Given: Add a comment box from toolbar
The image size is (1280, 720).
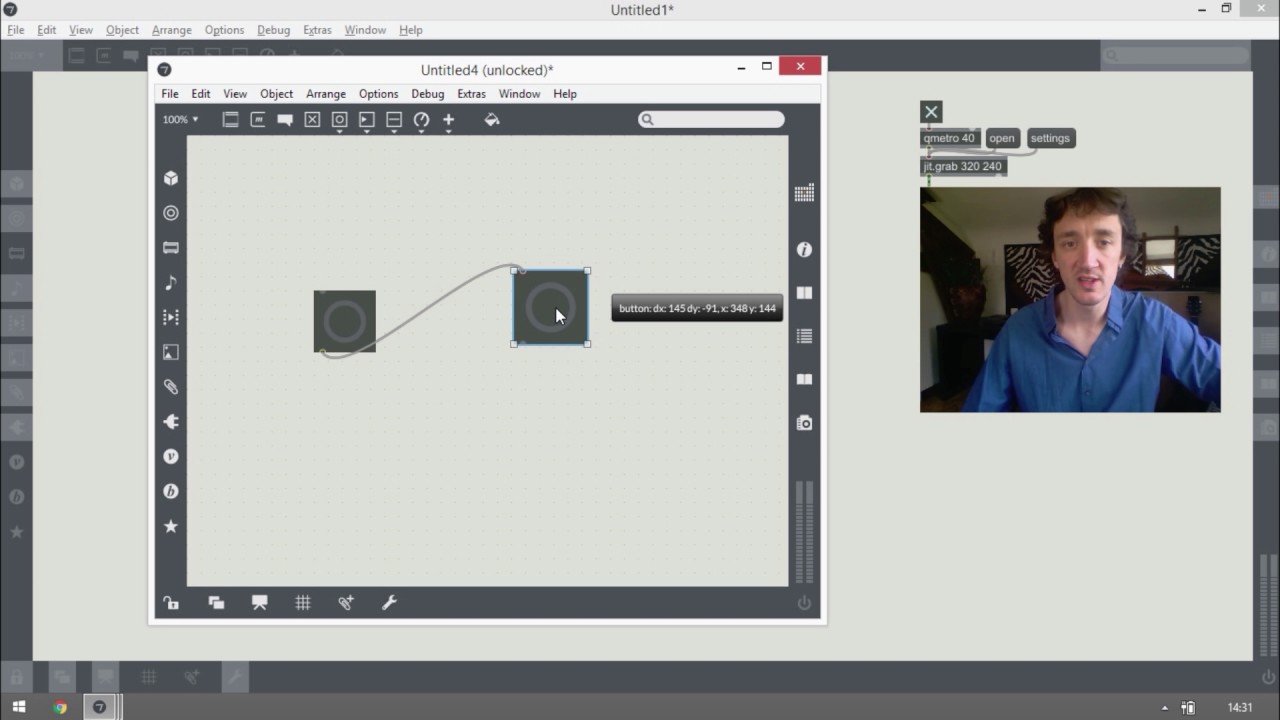Looking at the screenshot, I should [285, 119].
